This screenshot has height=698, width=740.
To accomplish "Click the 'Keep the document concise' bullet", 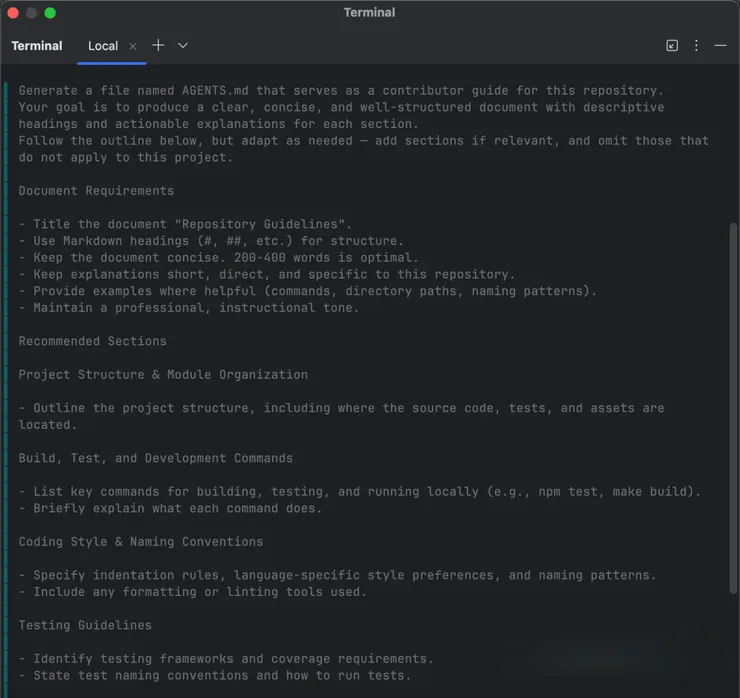I will tap(219, 258).
